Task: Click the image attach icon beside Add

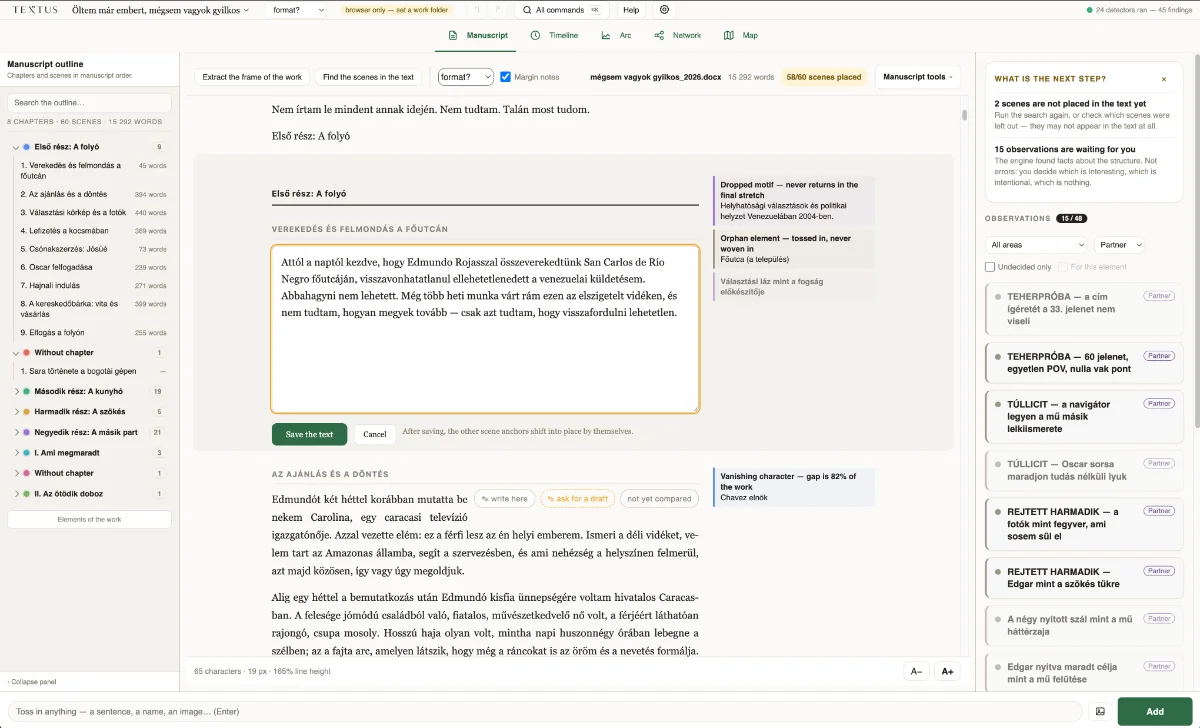Action: [x=1100, y=711]
